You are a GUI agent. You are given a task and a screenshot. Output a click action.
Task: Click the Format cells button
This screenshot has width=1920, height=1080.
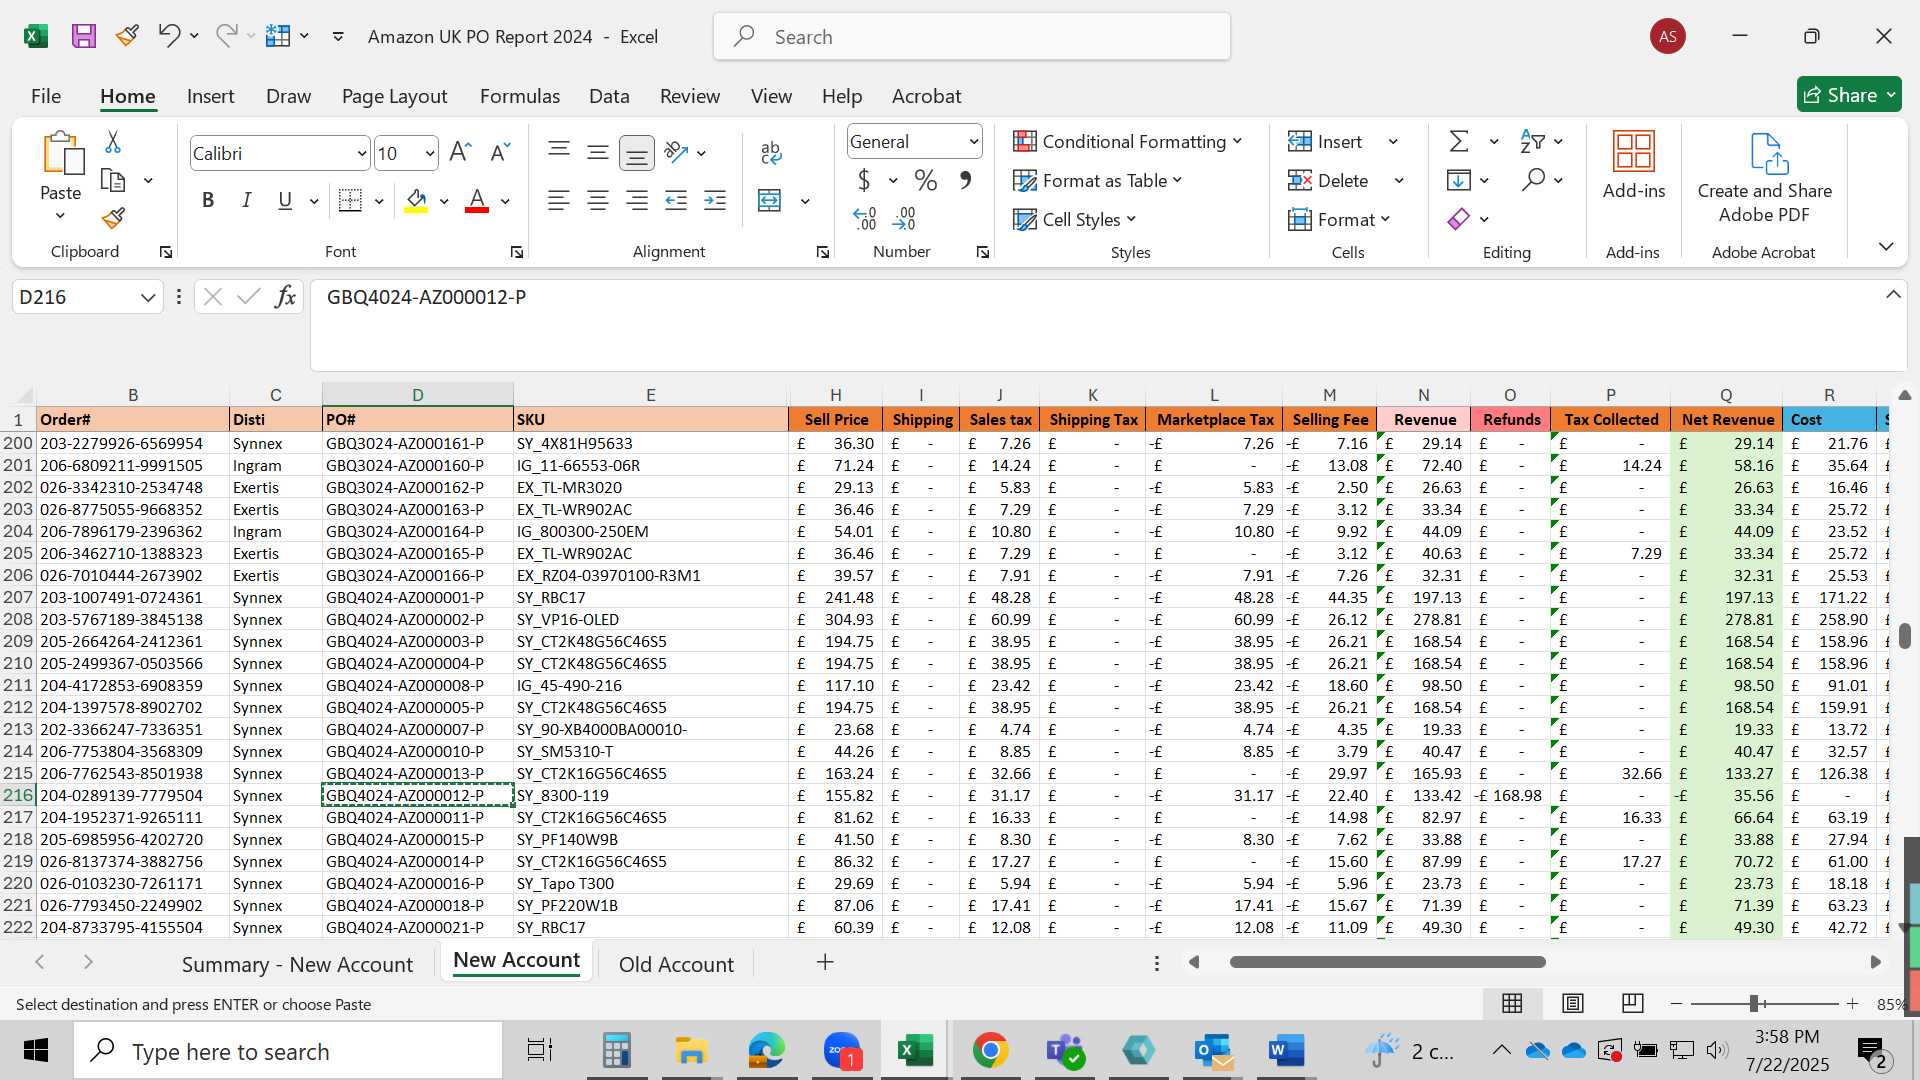1340,219
